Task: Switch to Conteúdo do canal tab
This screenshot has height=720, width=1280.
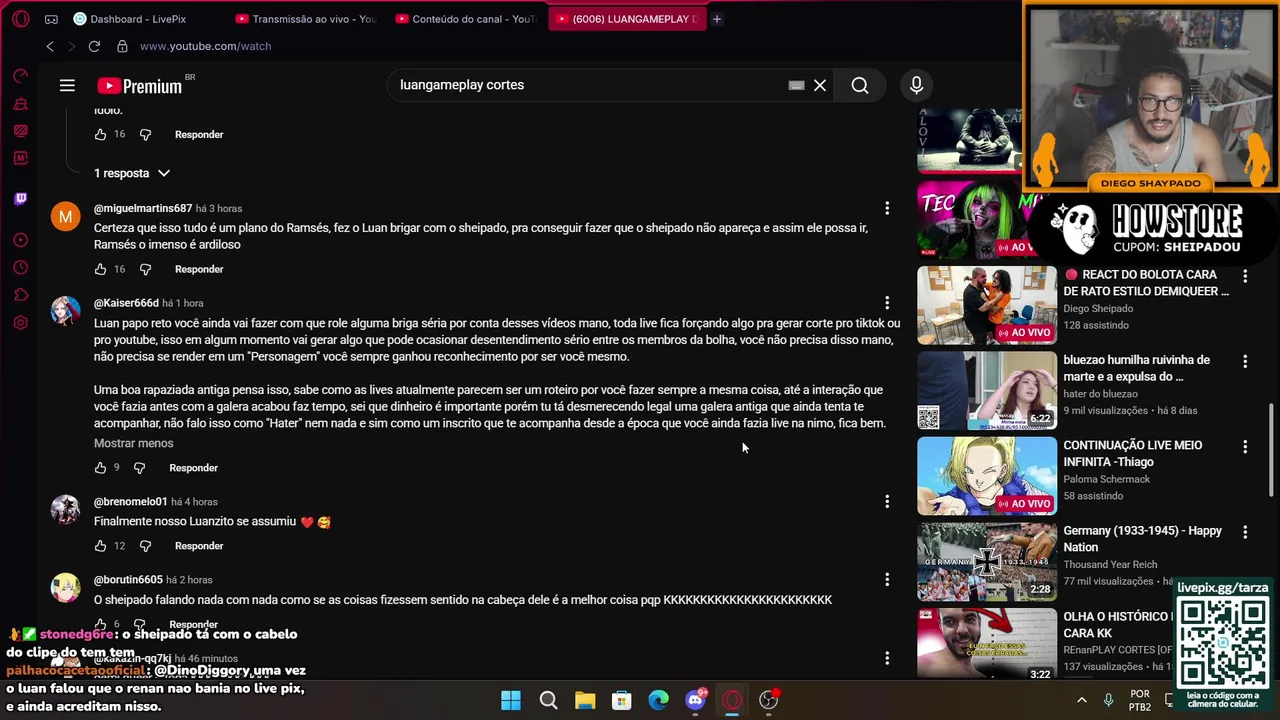Action: 466,19
